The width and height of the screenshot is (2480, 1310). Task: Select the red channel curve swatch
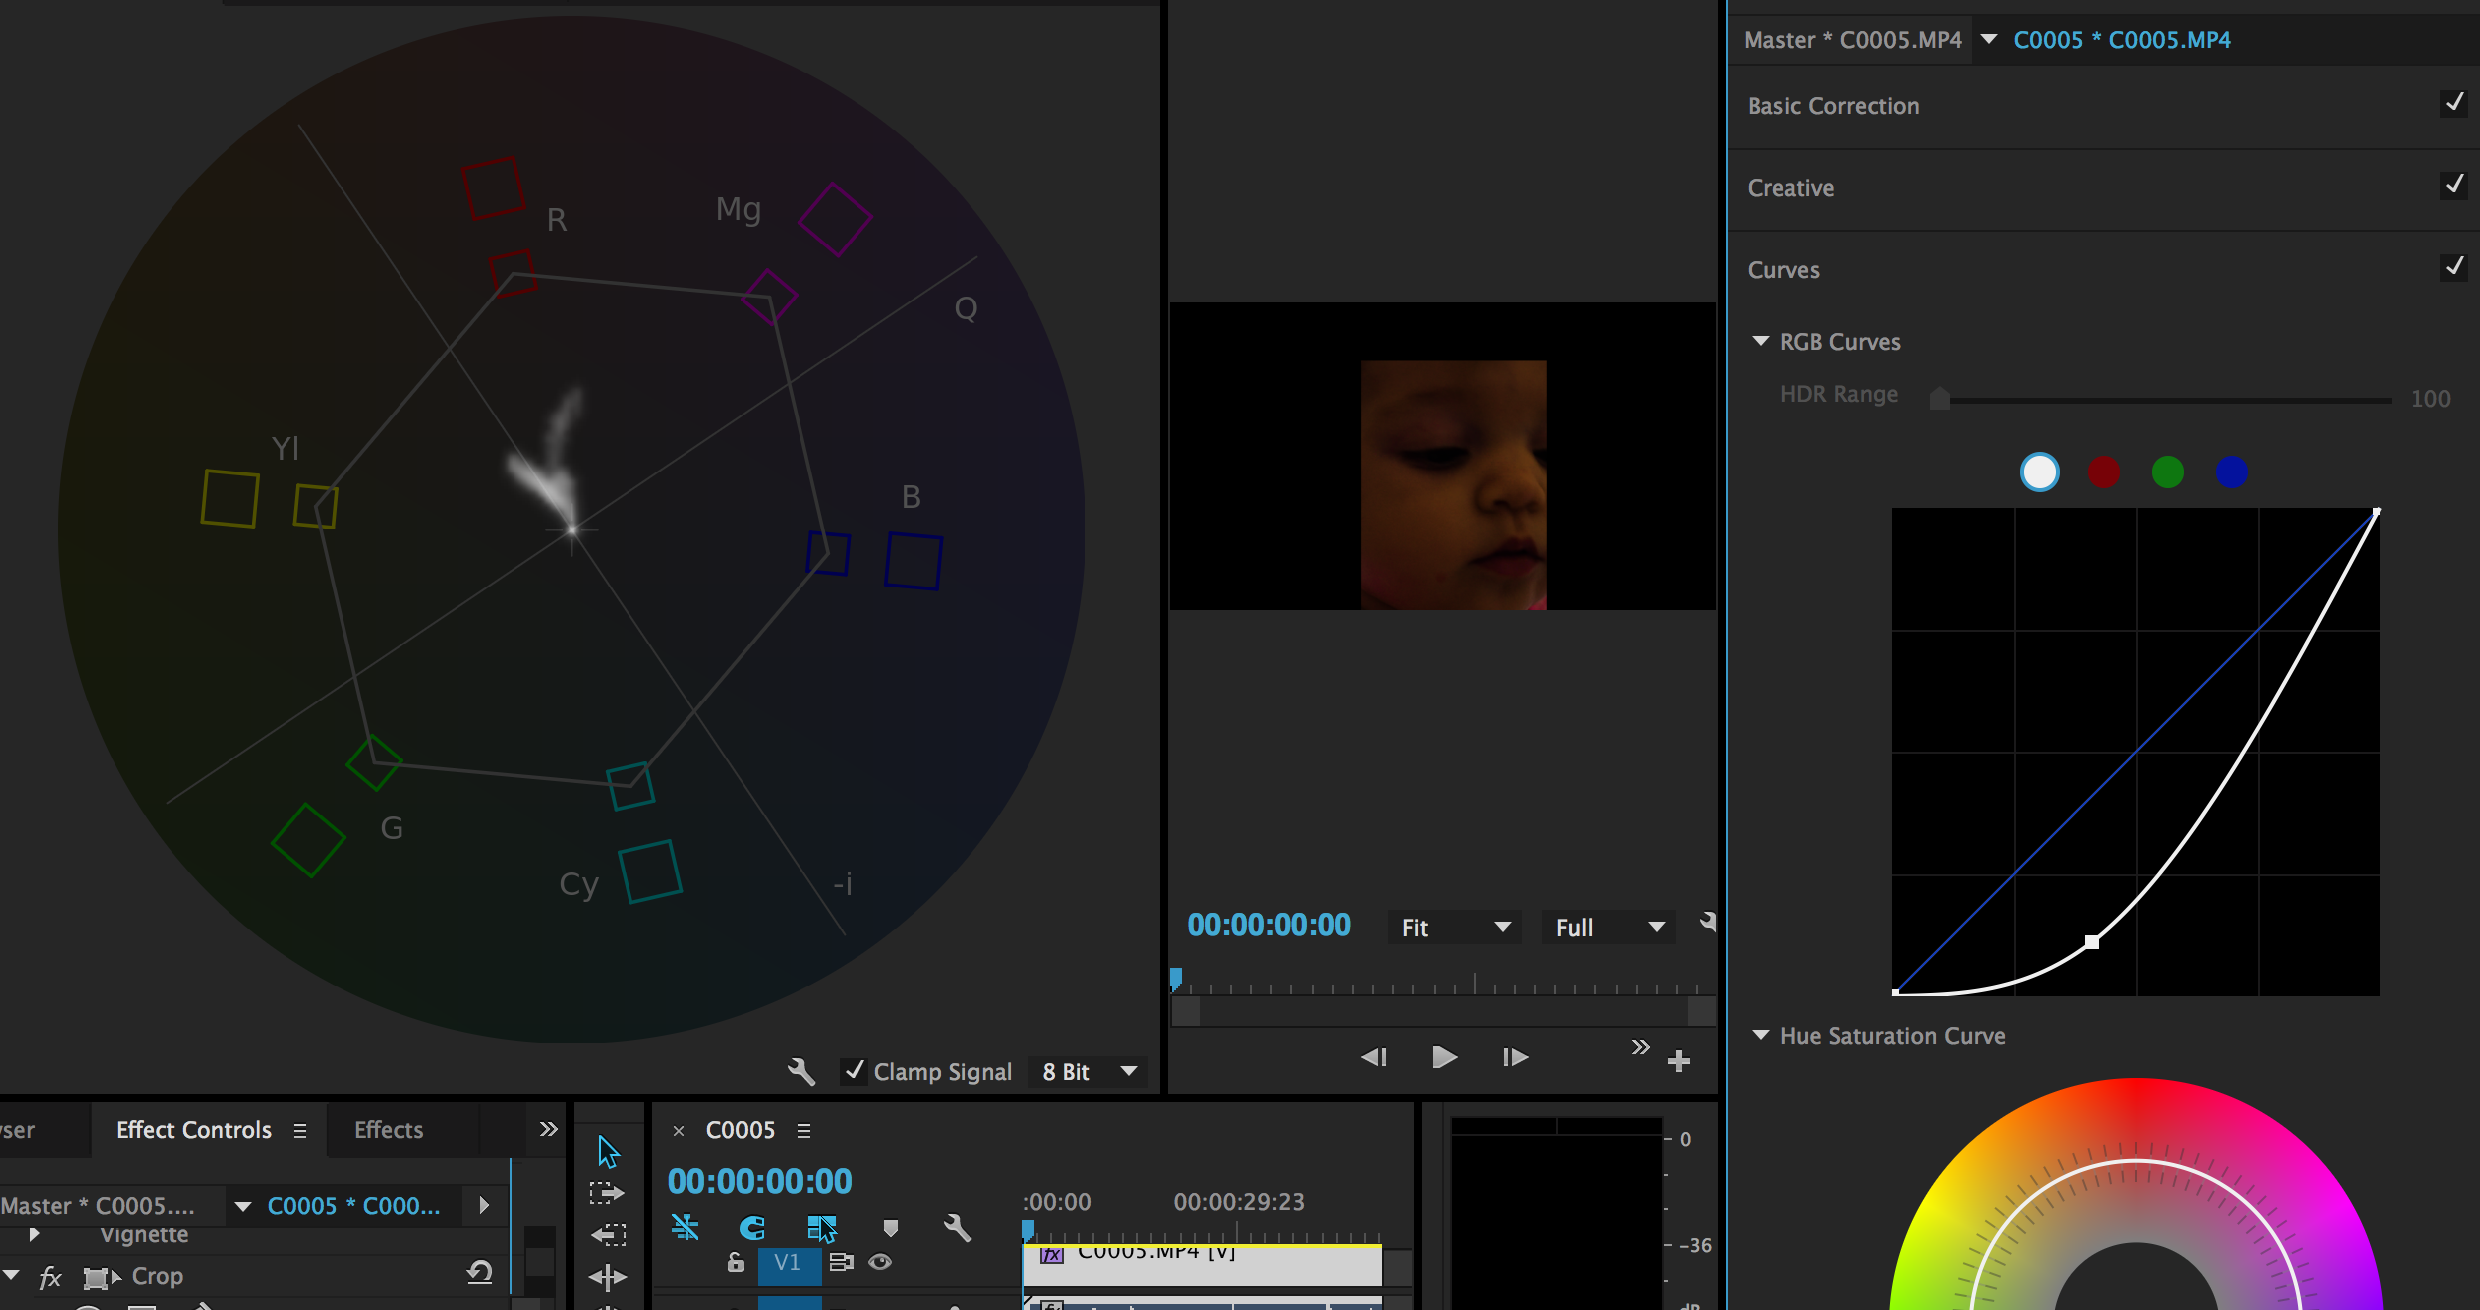(x=2103, y=472)
